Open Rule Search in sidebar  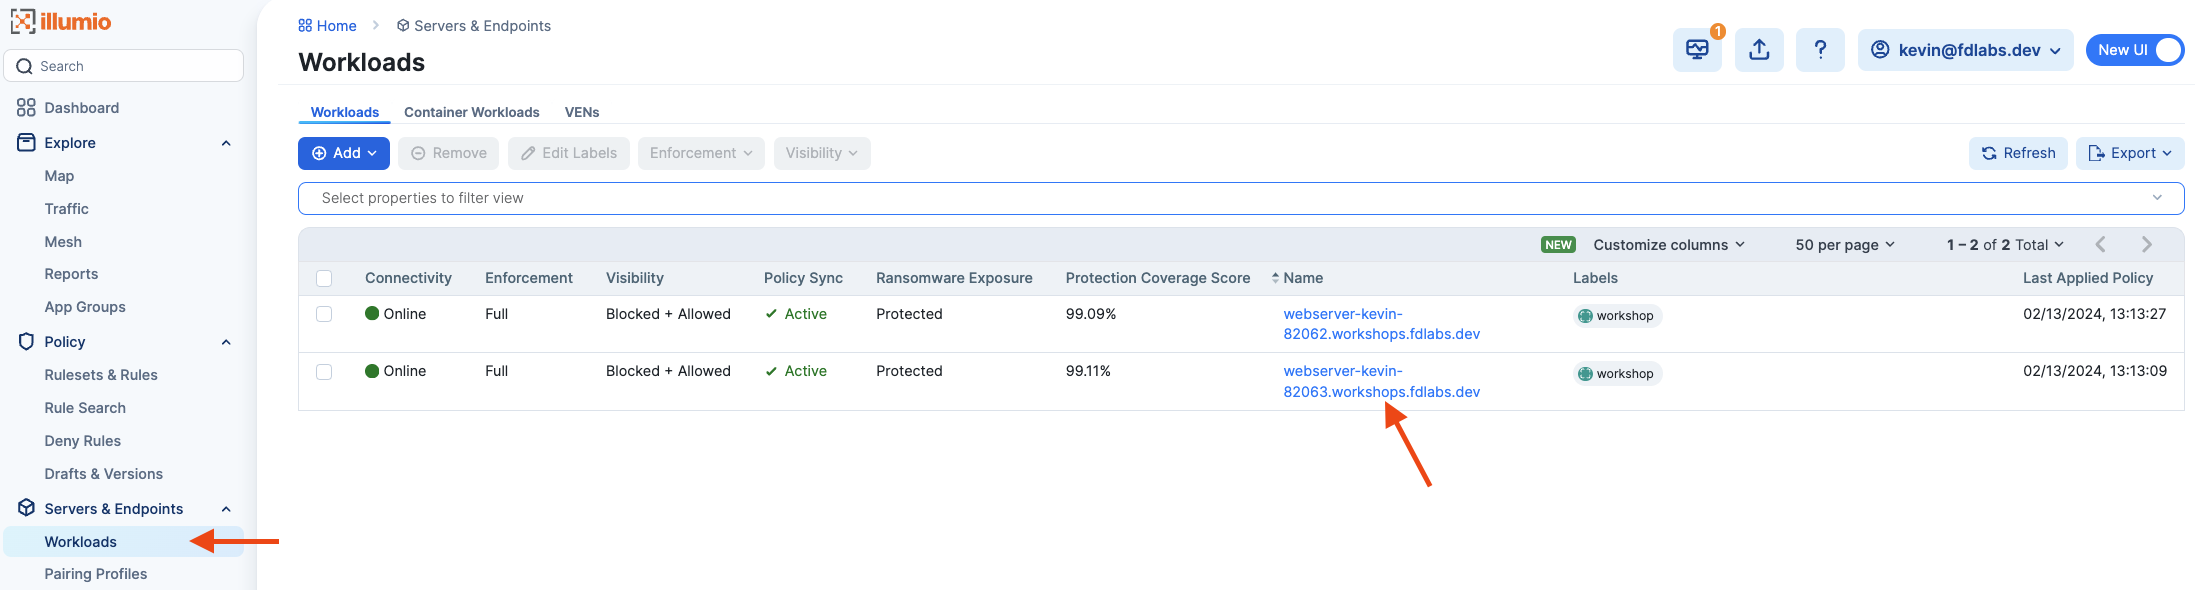point(85,408)
